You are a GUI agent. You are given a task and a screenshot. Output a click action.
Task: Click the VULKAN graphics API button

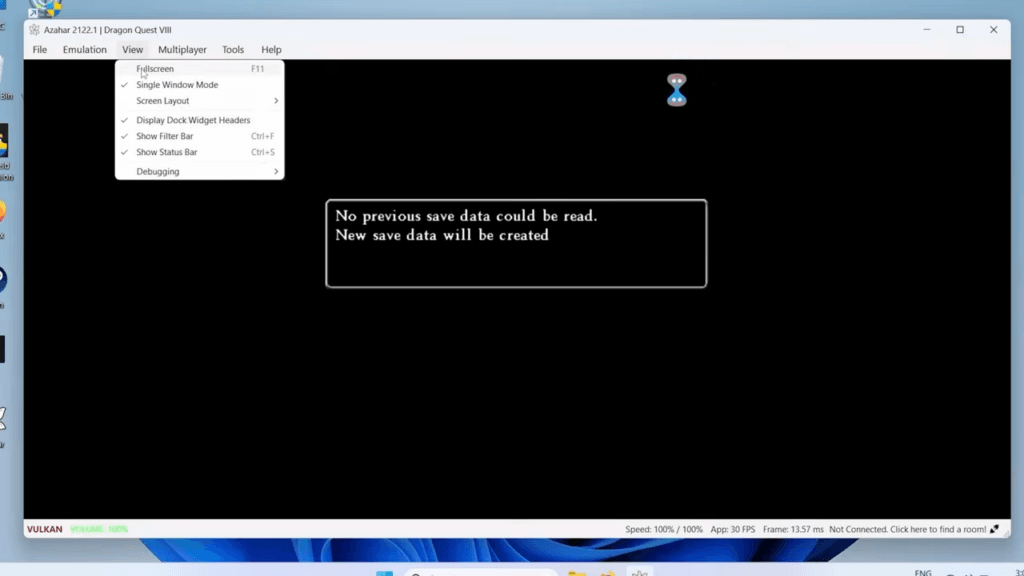coord(44,529)
